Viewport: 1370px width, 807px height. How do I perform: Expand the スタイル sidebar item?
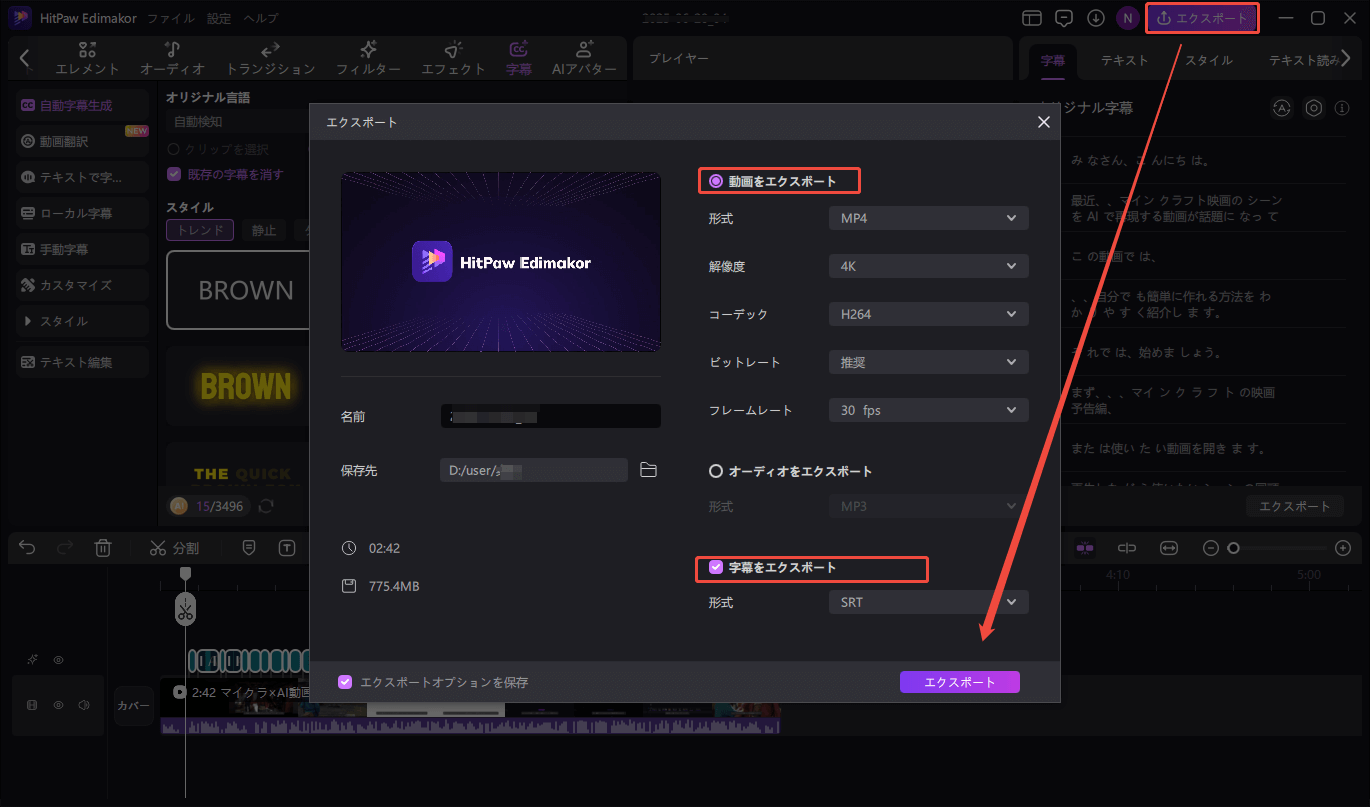tap(82, 321)
